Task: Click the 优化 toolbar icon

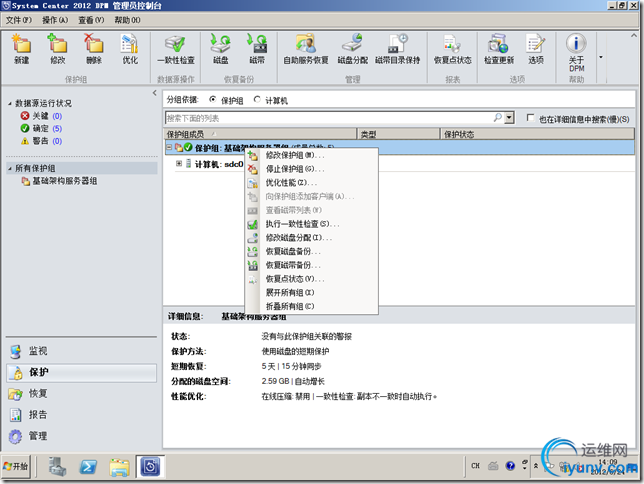Action: click(130, 49)
